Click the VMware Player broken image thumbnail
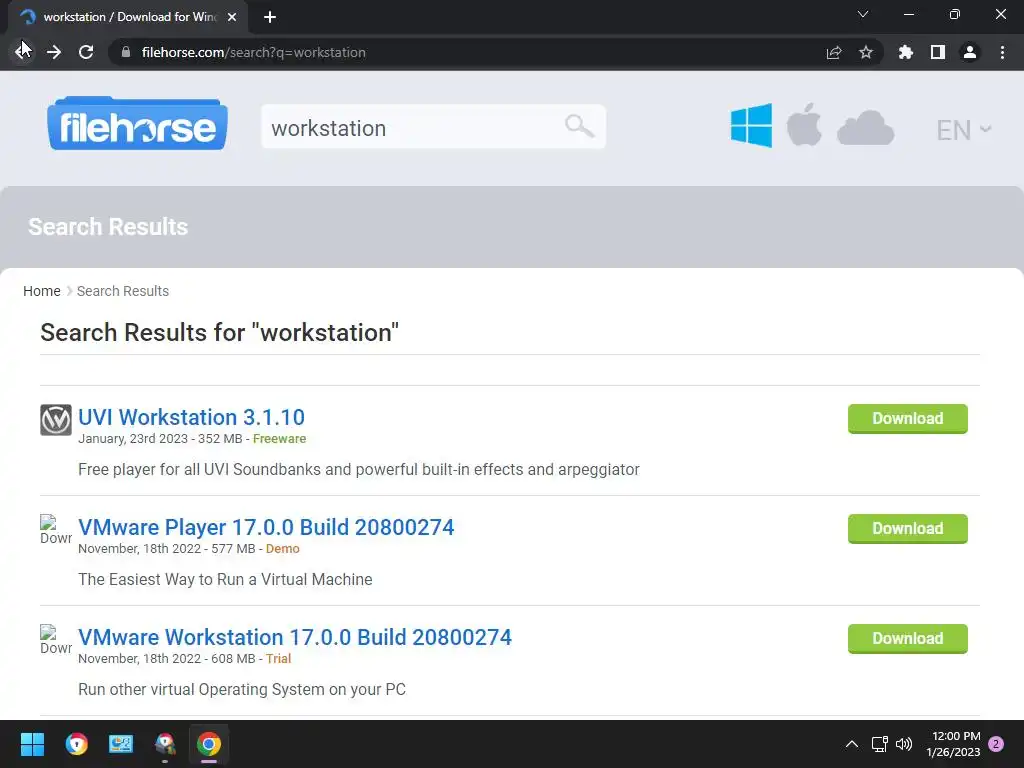This screenshot has height=768, width=1024. click(56, 530)
